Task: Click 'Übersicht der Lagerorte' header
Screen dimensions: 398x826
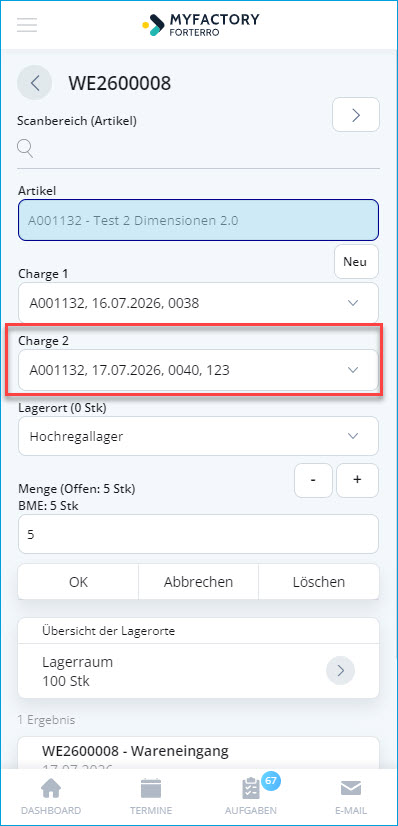Action: (108, 632)
